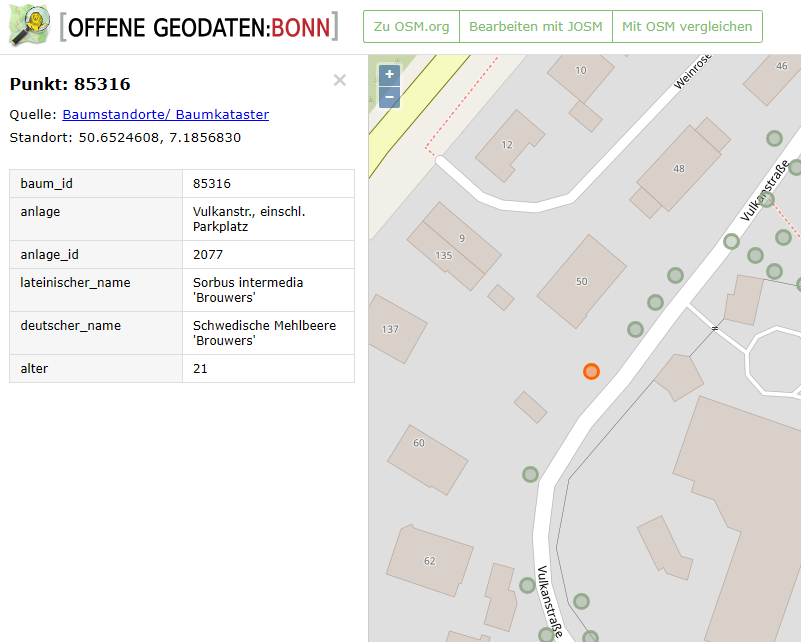
Task: Select the tree marker nearest building 48
Action: pos(731,241)
